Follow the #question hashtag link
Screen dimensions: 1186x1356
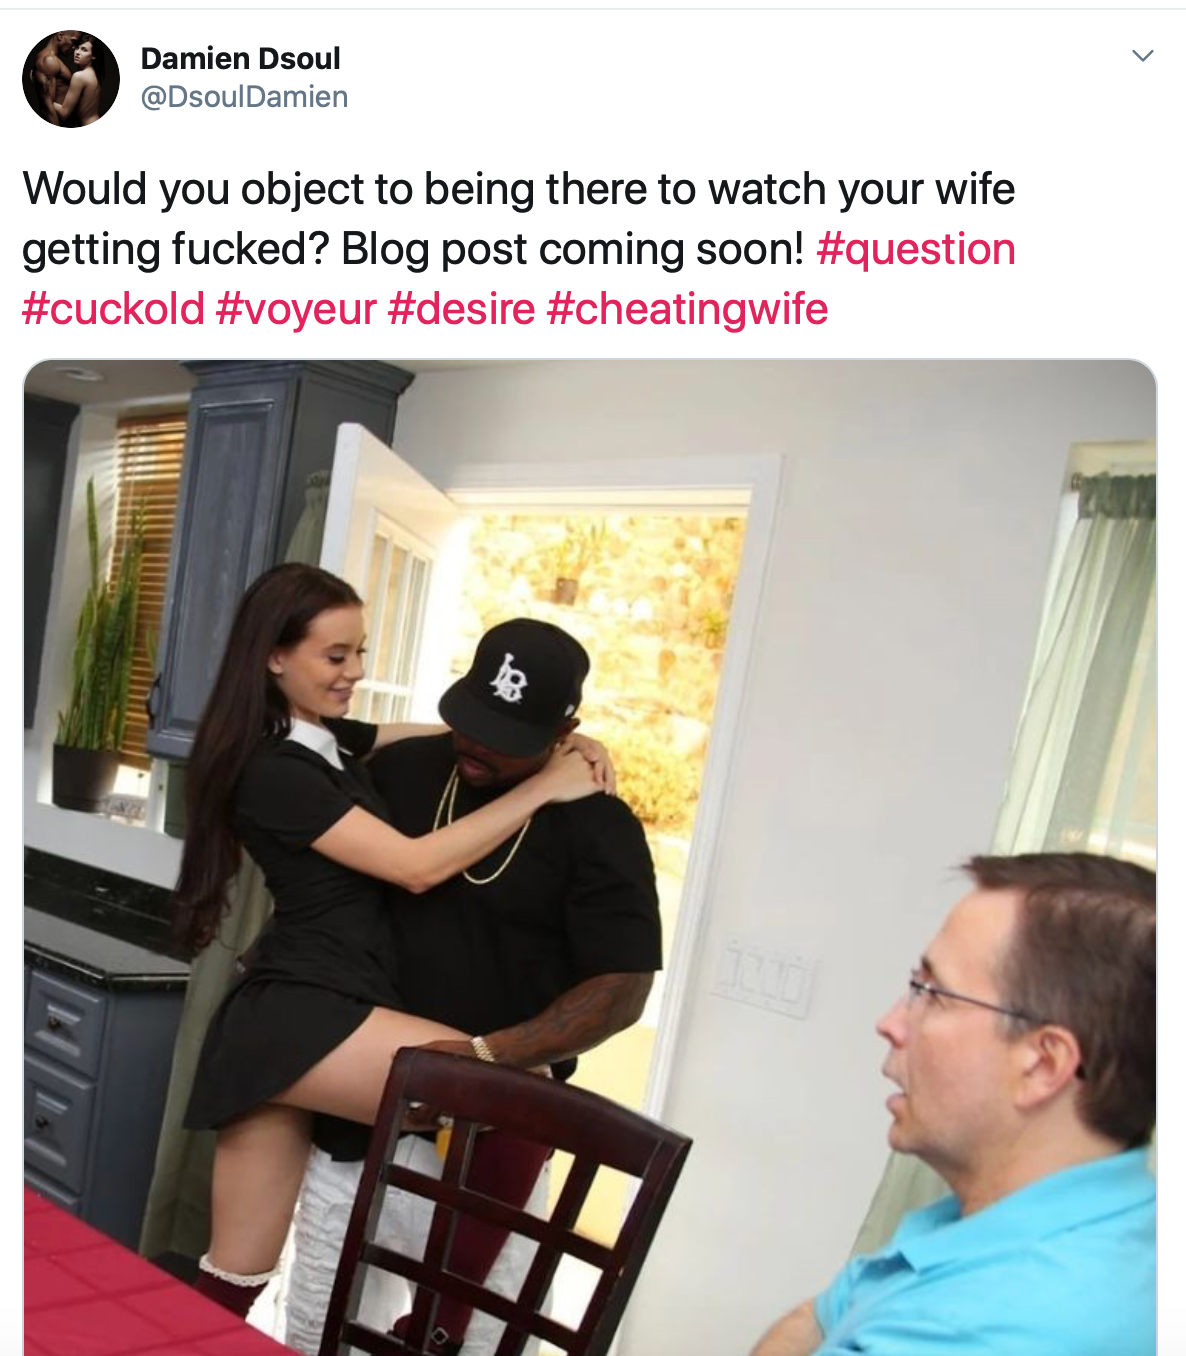click(916, 249)
